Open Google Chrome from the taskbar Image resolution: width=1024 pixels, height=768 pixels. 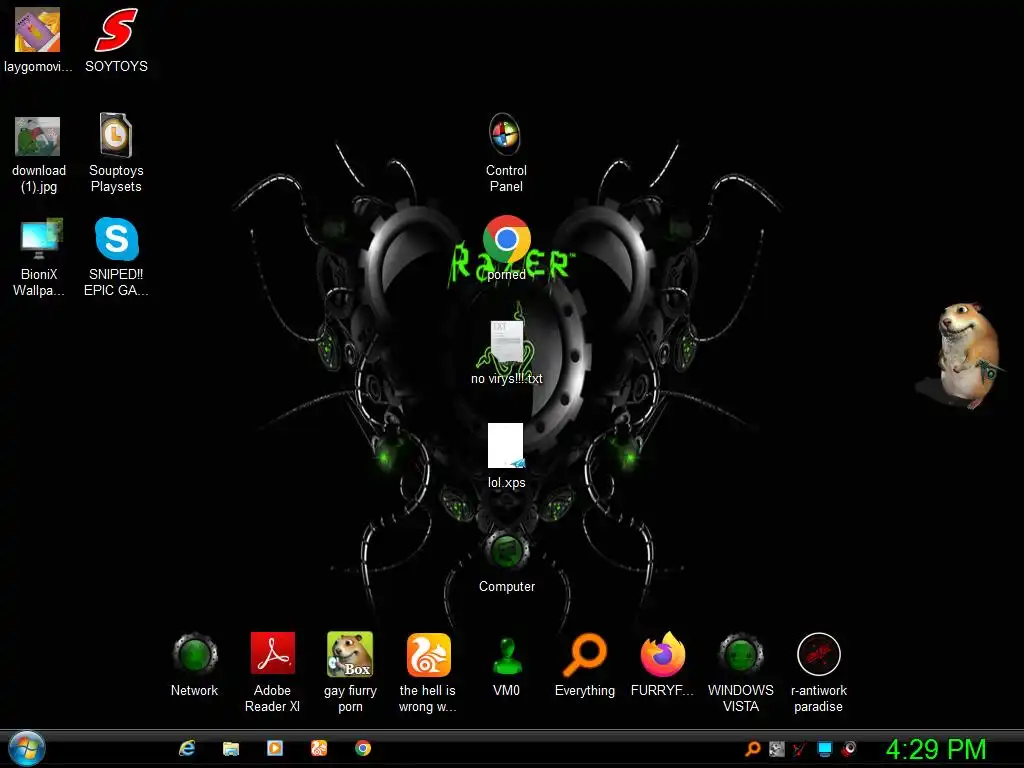tap(363, 748)
